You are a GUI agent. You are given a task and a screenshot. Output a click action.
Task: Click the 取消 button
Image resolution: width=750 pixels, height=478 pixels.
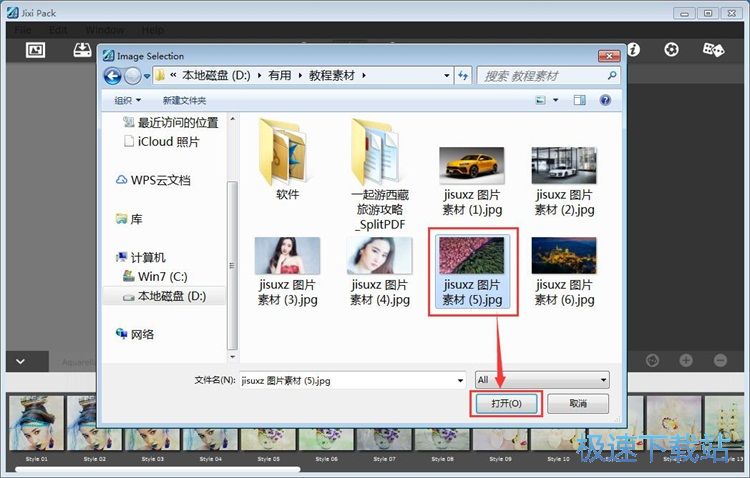[x=578, y=403]
